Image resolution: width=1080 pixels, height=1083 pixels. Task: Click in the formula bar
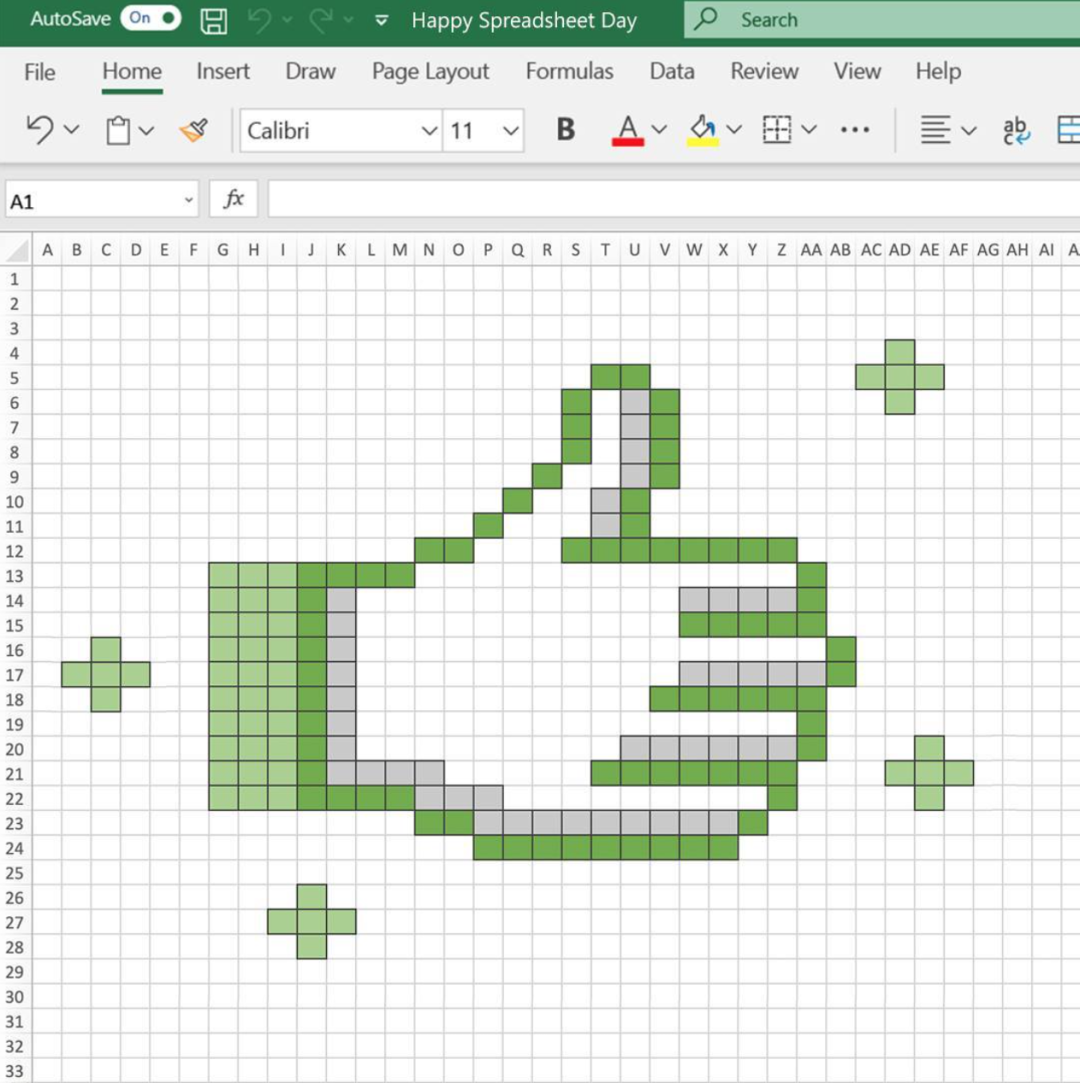(674, 199)
